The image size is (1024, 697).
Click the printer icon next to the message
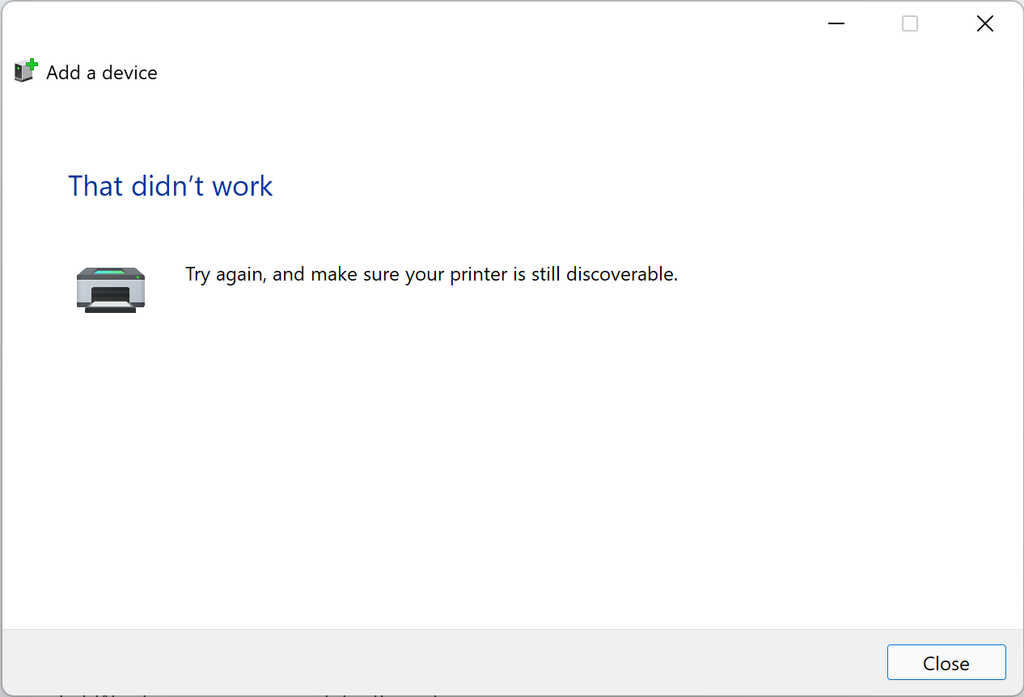pos(110,288)
